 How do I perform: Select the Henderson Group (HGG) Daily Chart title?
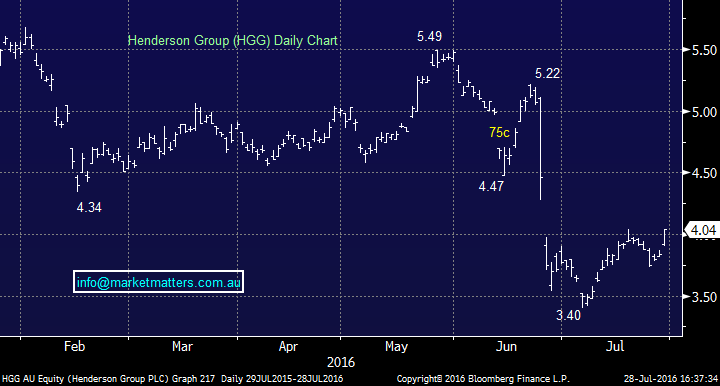(232, 41)
